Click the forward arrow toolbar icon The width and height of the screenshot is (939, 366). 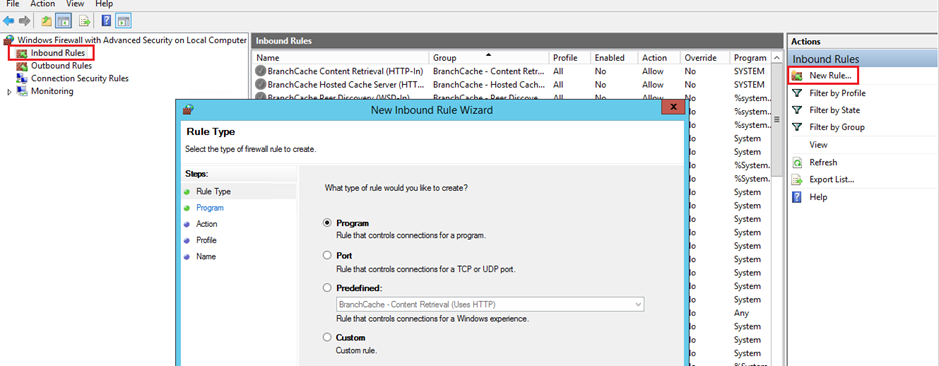pos(25,21)
